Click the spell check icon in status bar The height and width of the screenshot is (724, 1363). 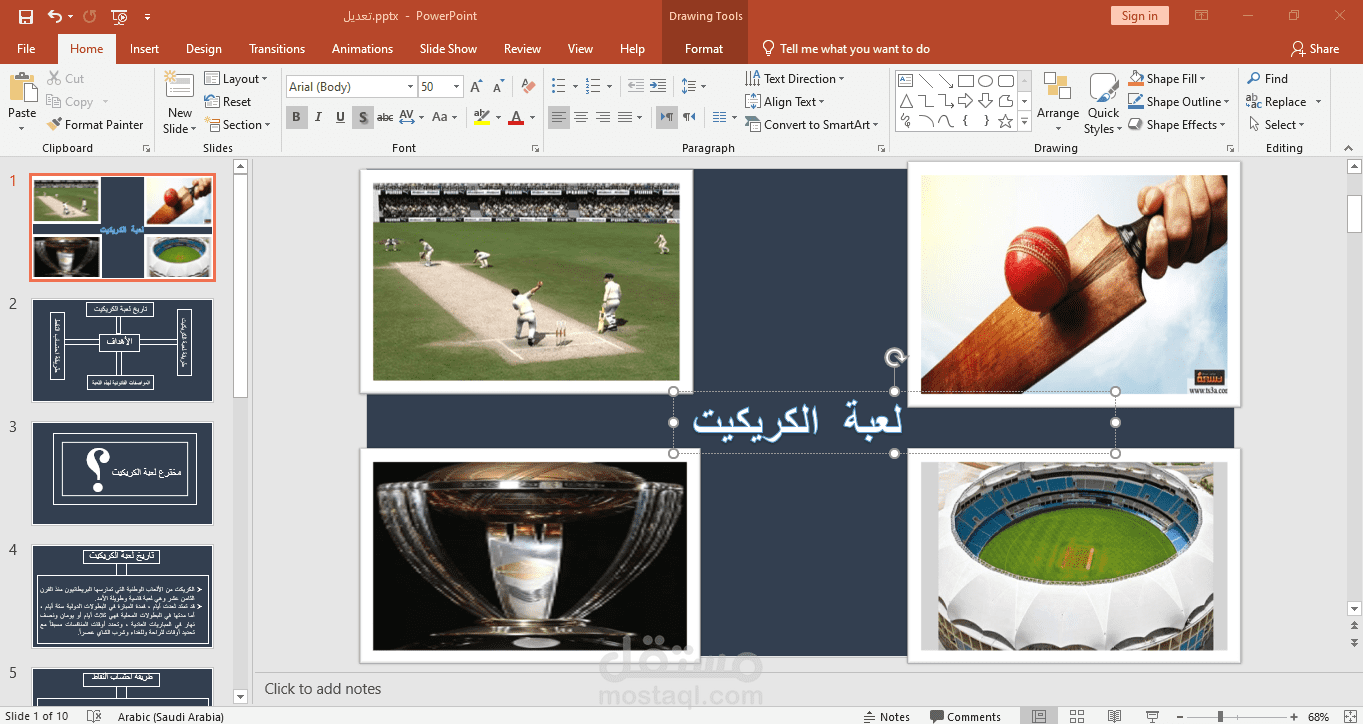[94, 716]
